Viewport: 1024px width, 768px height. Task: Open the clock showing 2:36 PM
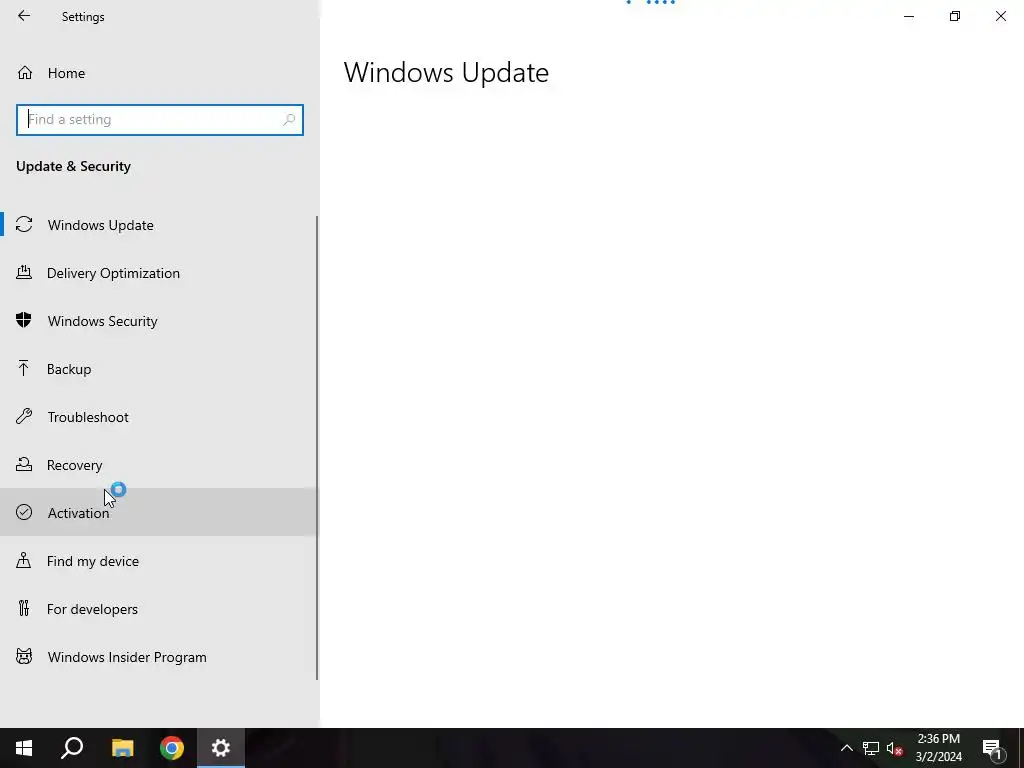coord(938,748)
